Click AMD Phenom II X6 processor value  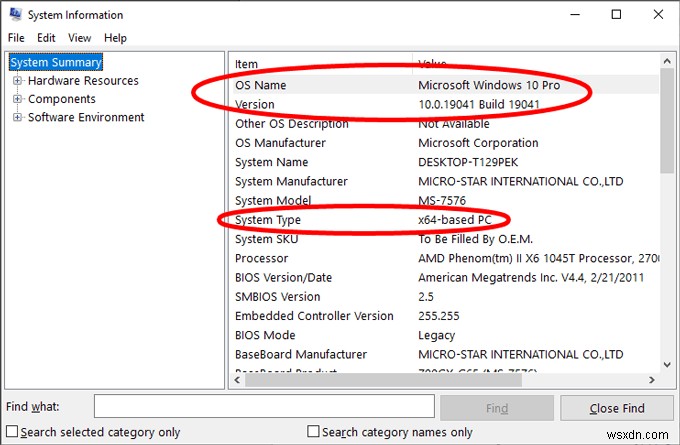pyautogui.click(x=539, y=258)
